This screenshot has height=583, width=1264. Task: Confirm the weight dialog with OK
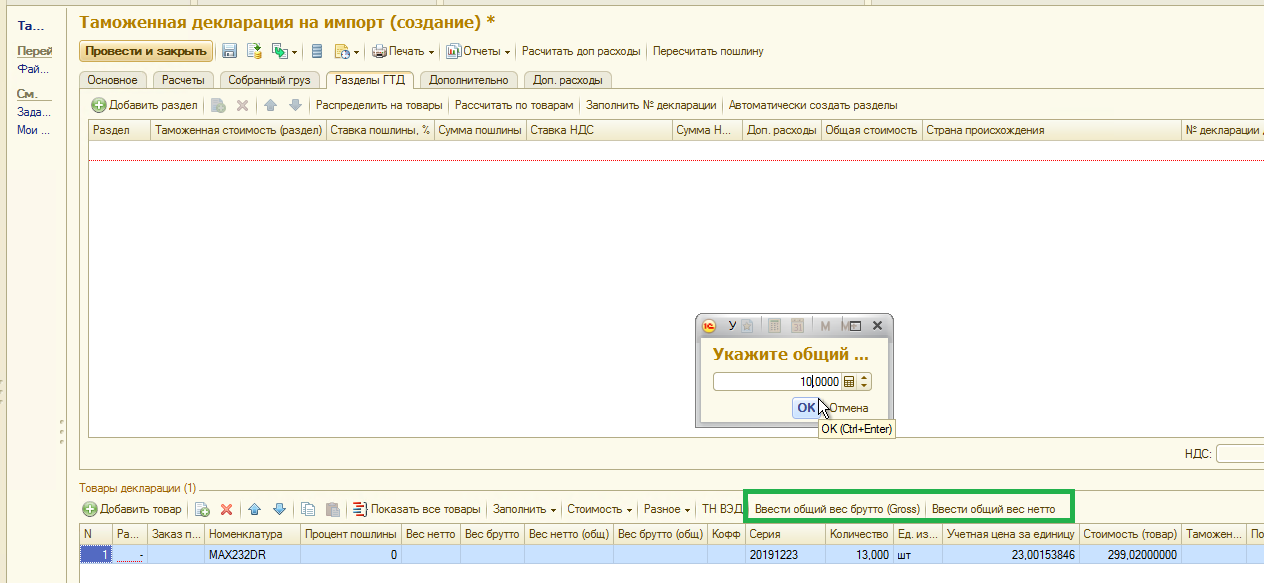coord(805,407)
